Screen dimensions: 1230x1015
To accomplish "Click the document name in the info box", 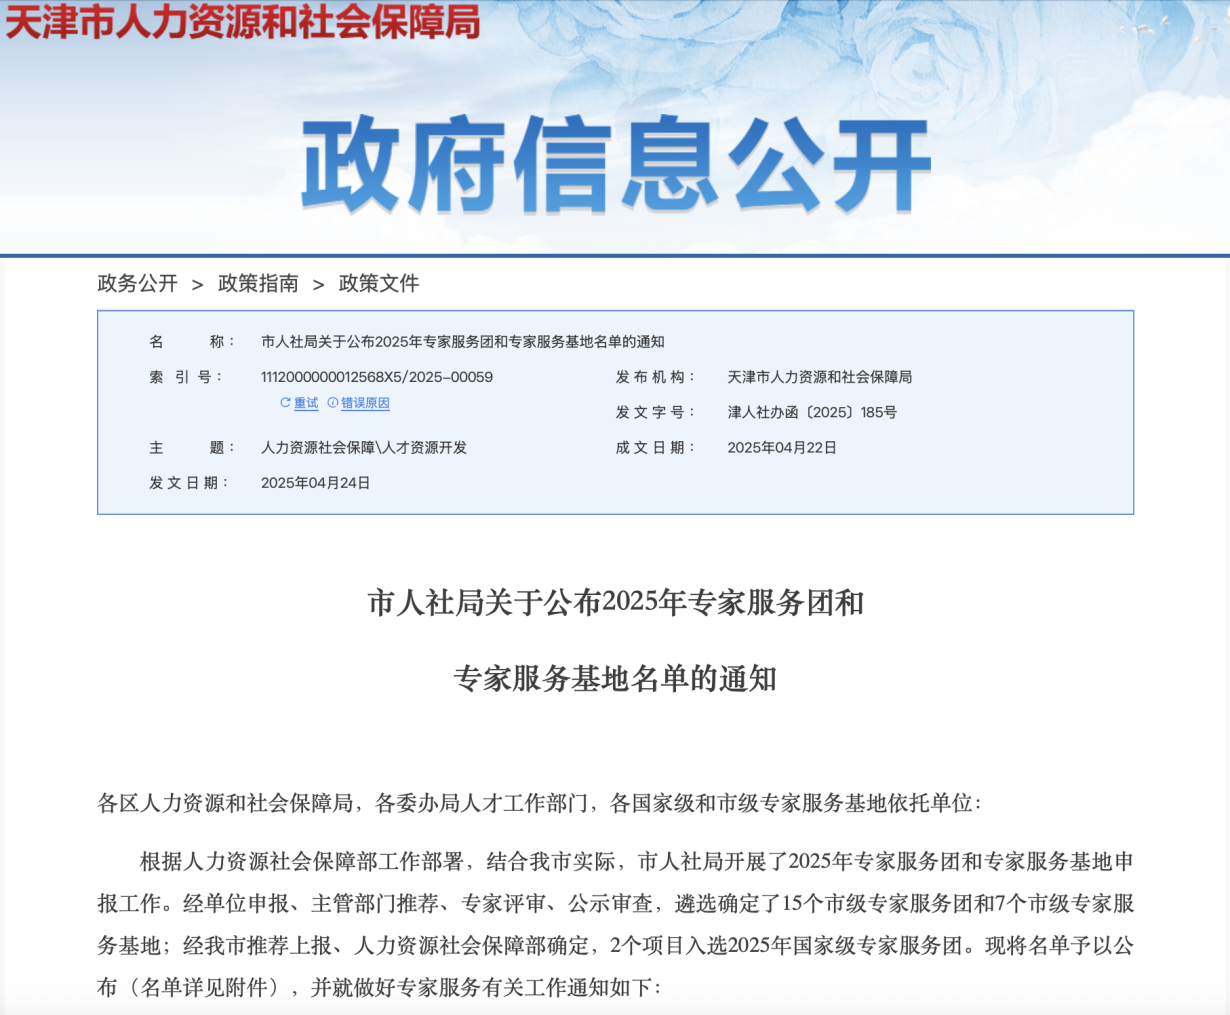I will 462,342.
